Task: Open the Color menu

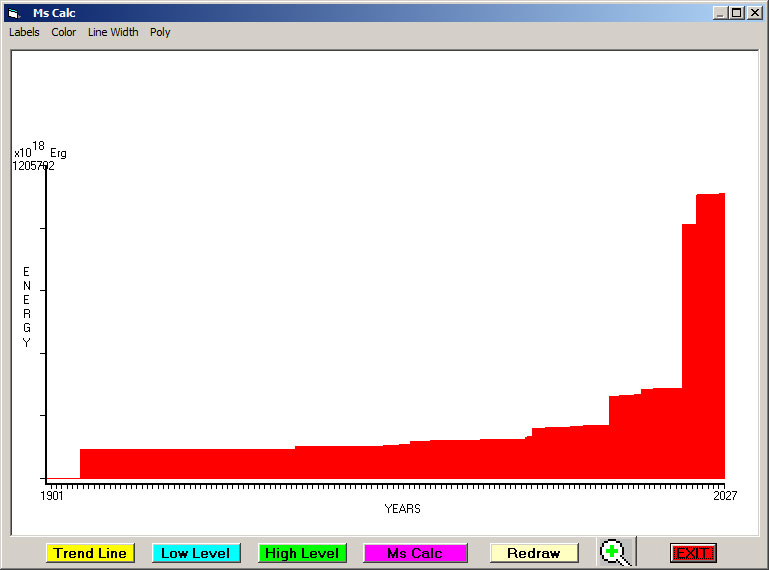Action: tap(64, 32)
